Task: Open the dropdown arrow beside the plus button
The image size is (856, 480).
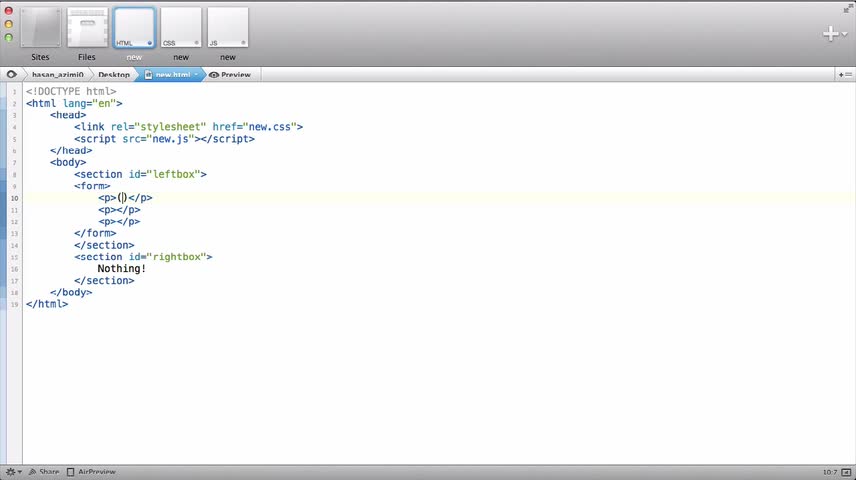Action: (x=845, y=34)
